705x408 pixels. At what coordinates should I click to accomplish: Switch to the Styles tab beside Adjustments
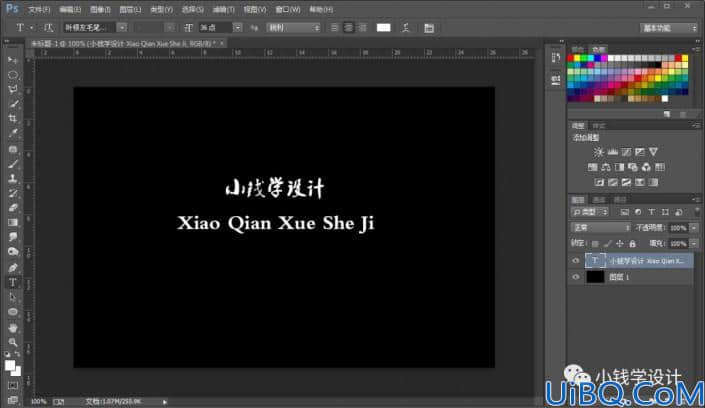pos(599,126)
